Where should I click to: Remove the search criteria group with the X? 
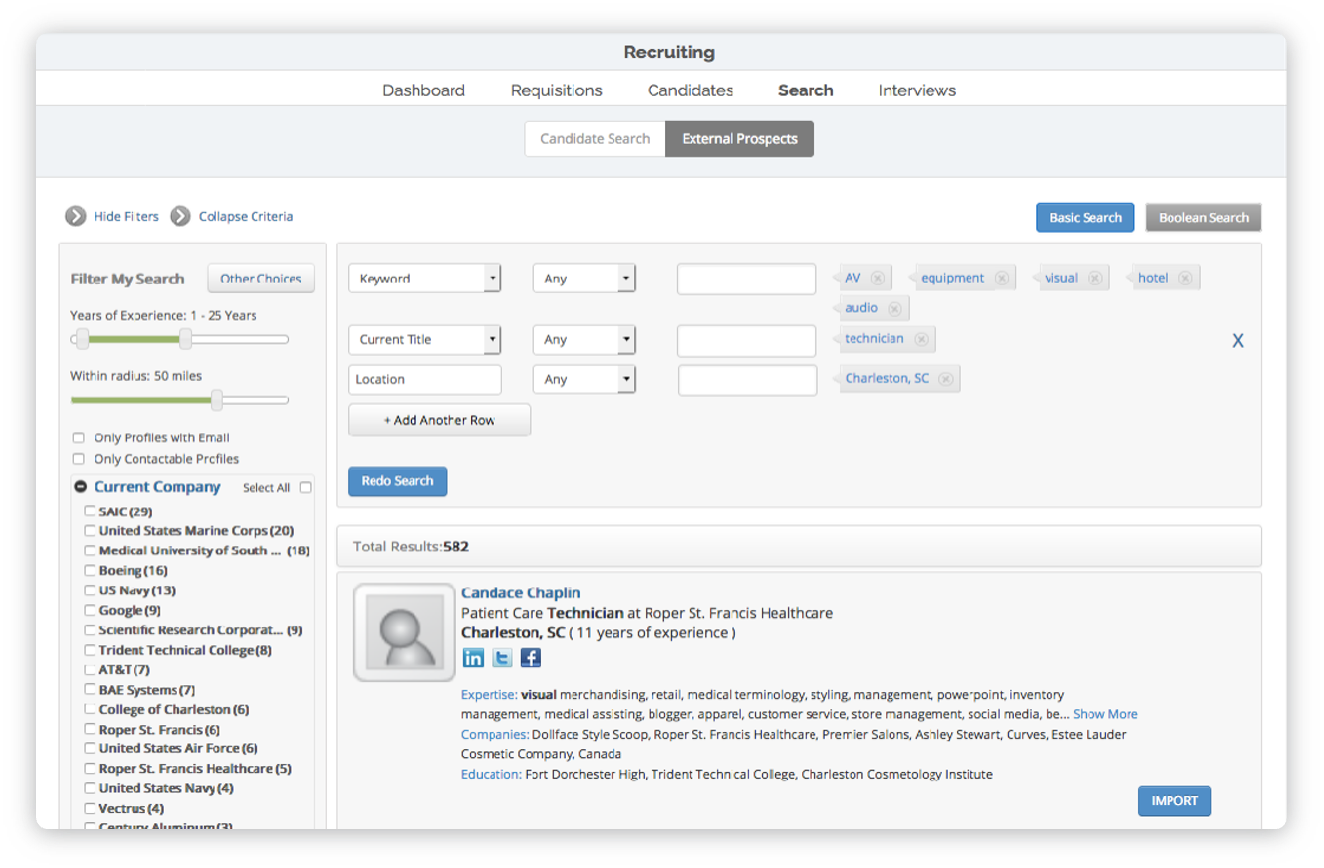coord(1238,340)
